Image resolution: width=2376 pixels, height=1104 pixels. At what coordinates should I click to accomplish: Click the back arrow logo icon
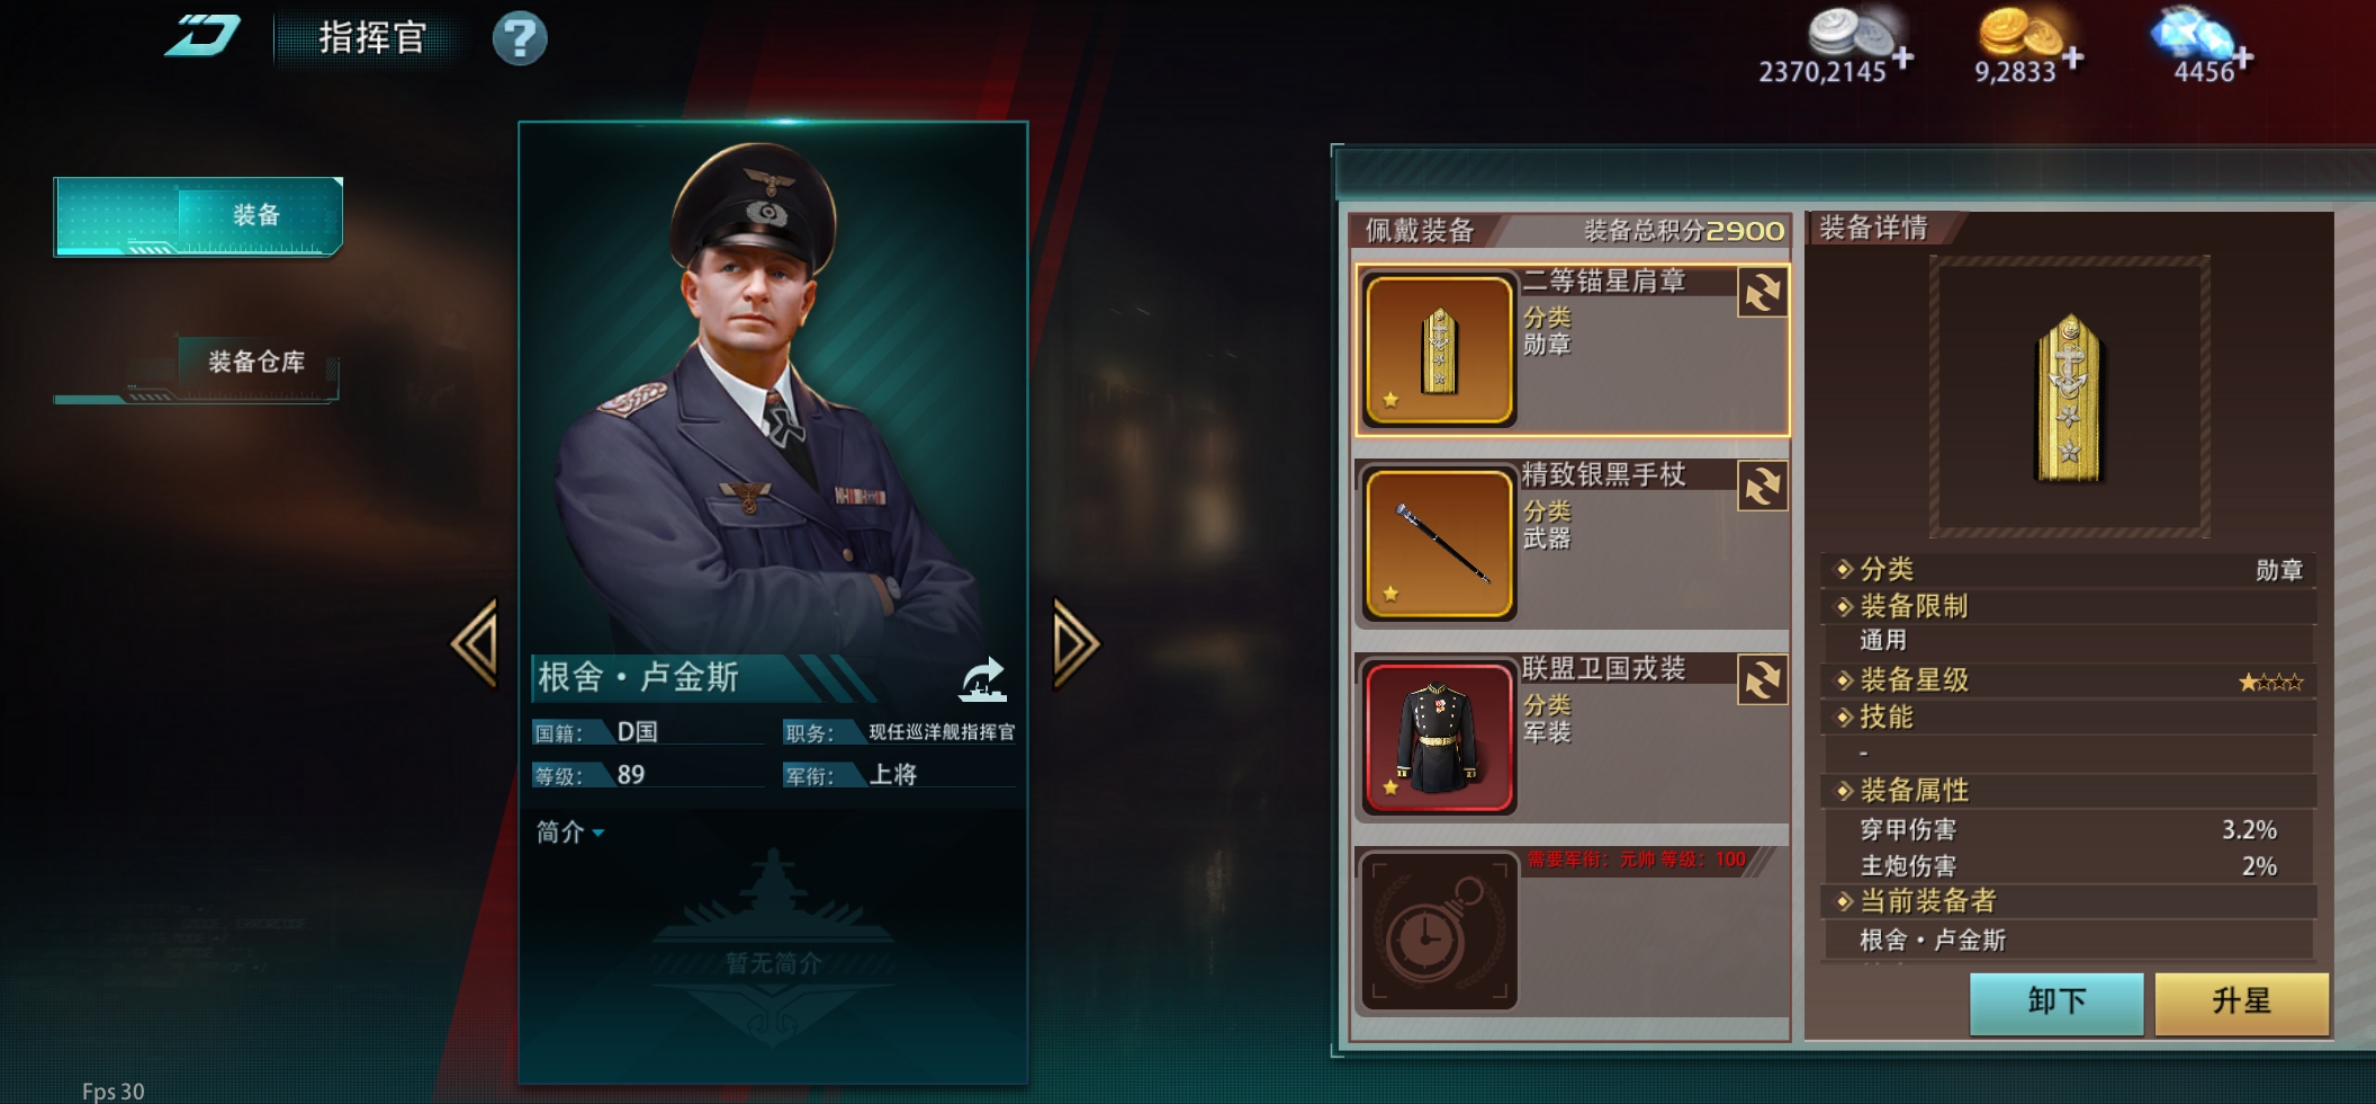click(203, 37)
